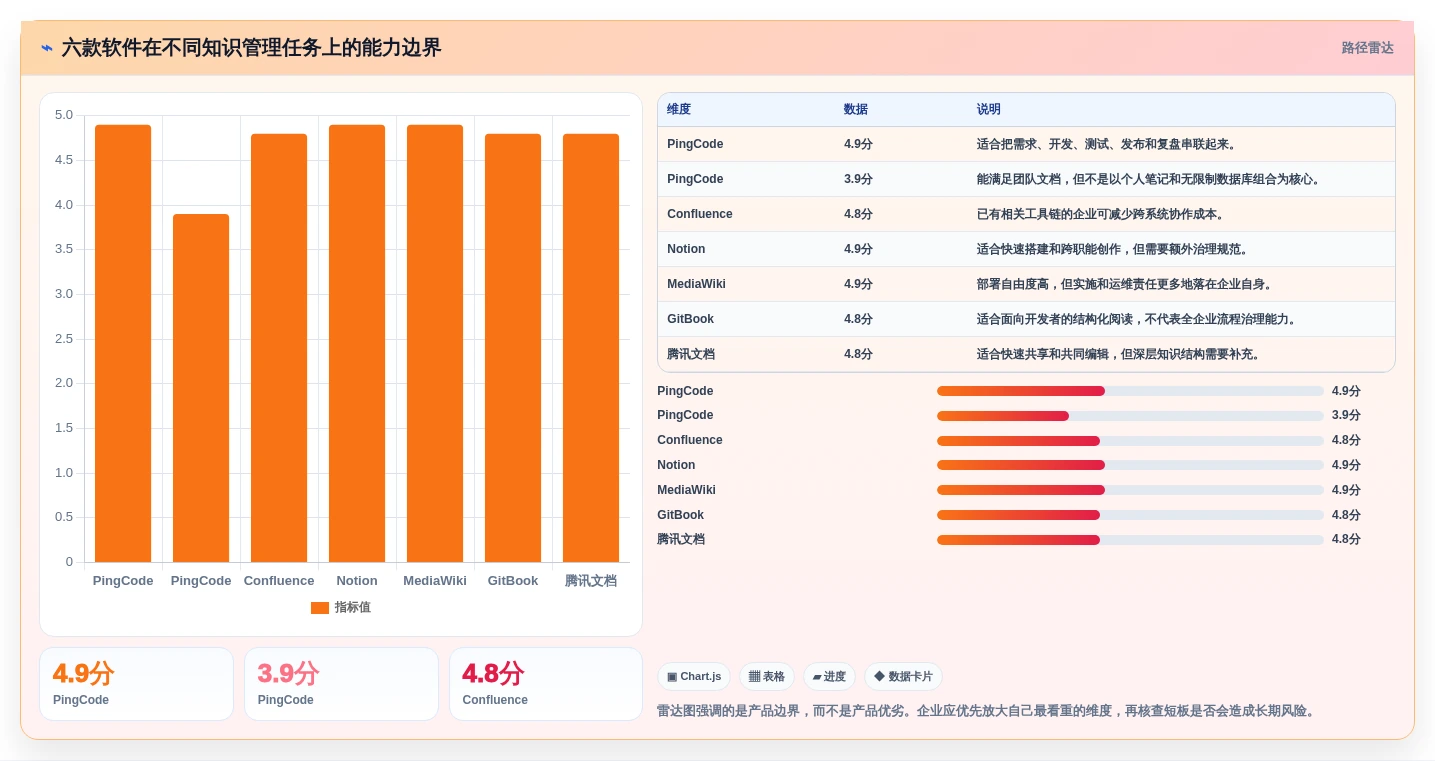This screenshot has height=761, width=1435.
Task: Click the 2.5 value on the chart axis
Action: pos(64,339)
